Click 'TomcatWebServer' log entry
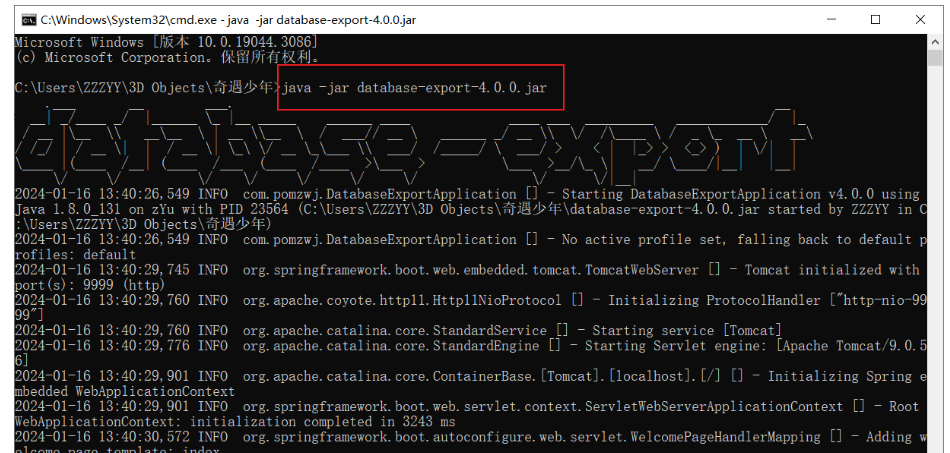 642,270
